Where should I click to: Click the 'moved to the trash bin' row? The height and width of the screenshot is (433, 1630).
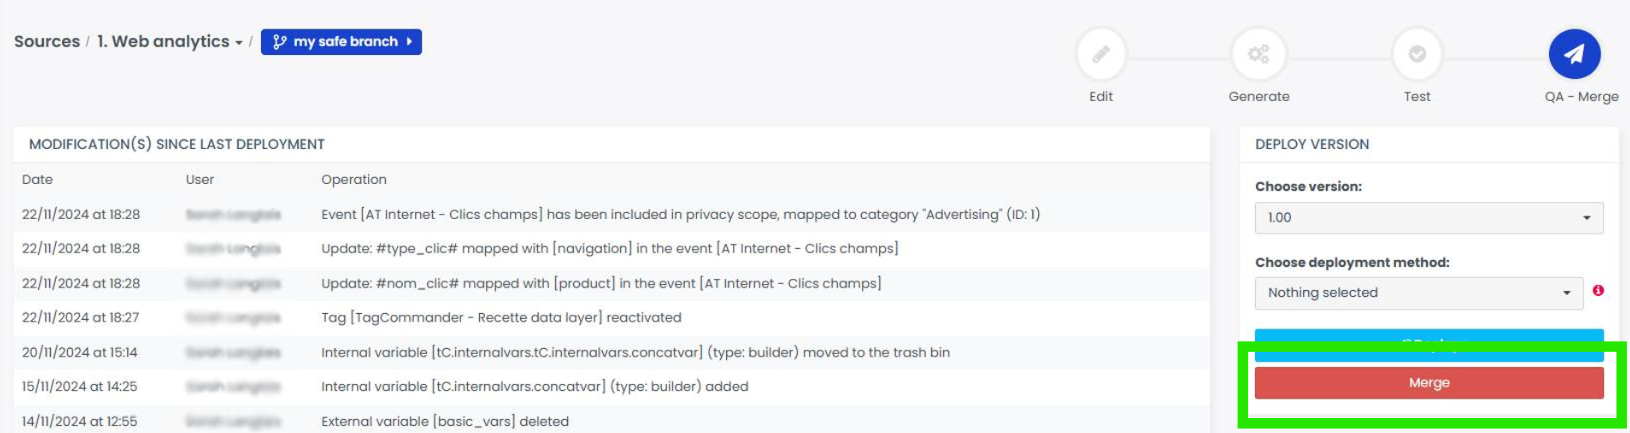coord(635,353)
